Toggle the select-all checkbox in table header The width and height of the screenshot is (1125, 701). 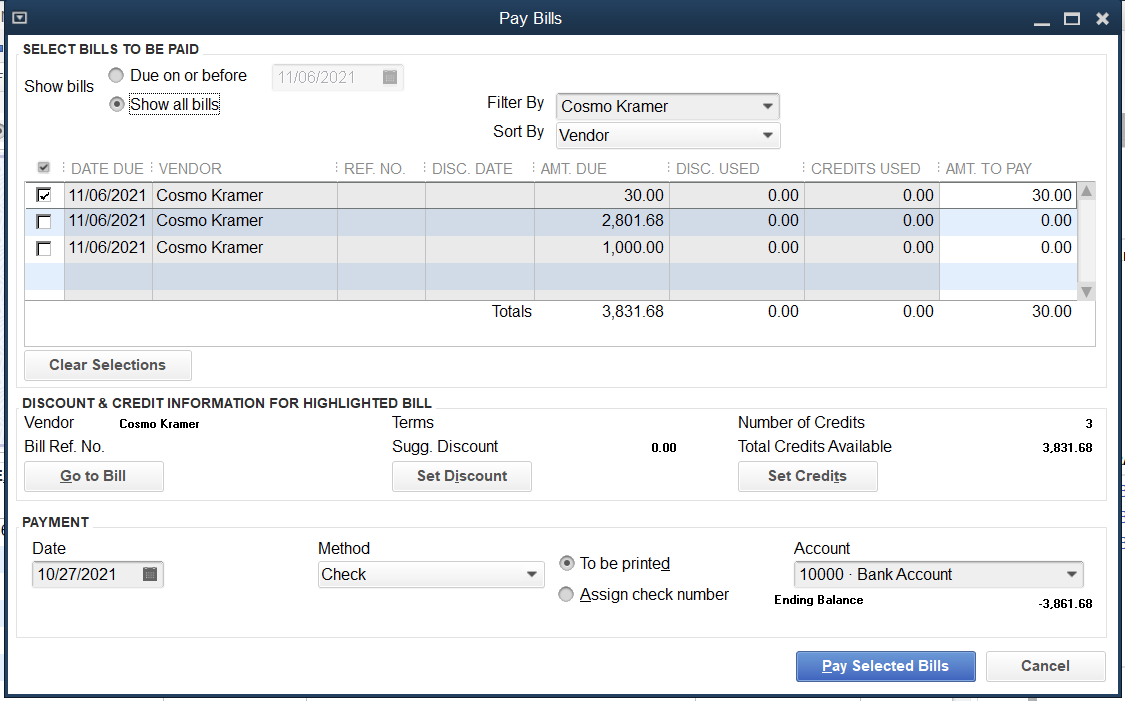pyautogui.click(x=44, y=168)
